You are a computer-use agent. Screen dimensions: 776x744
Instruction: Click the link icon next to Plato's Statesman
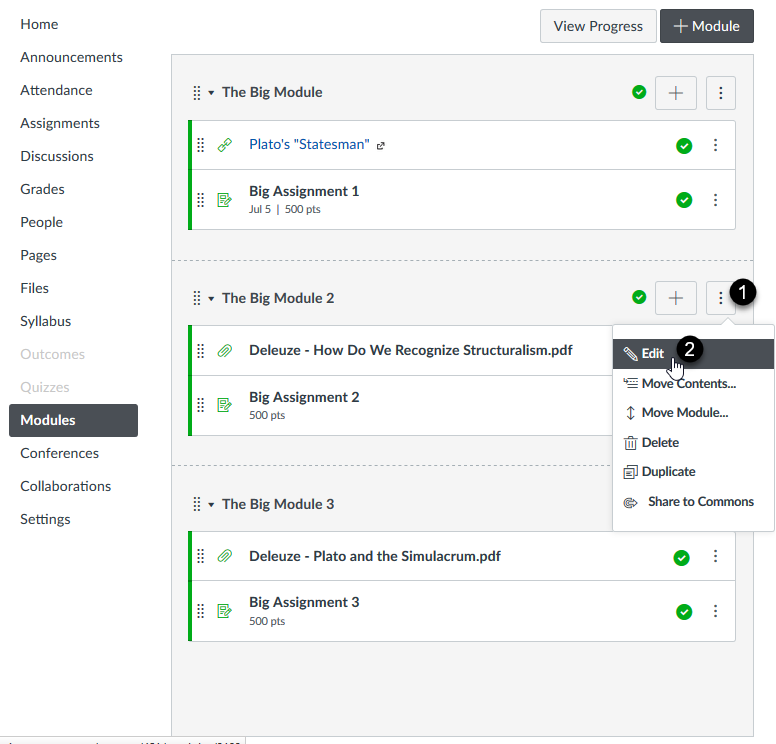[225, 145]
